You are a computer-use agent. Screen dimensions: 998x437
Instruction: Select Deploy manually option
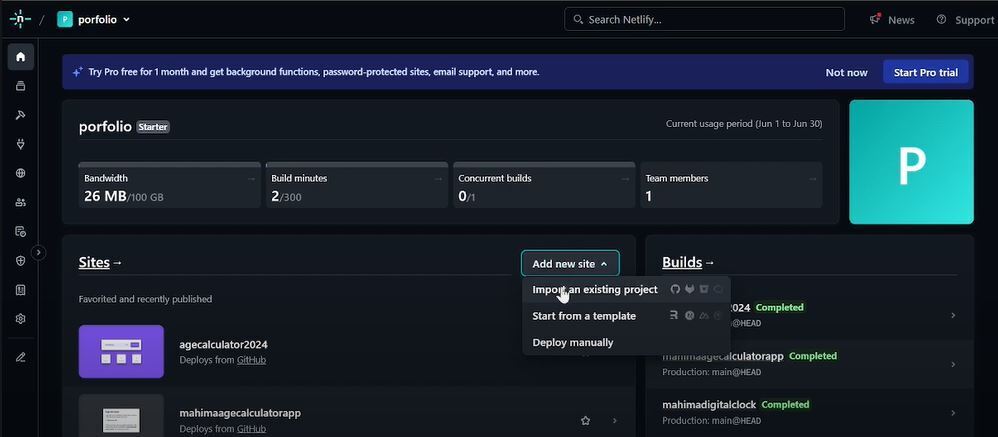point(573,342)
